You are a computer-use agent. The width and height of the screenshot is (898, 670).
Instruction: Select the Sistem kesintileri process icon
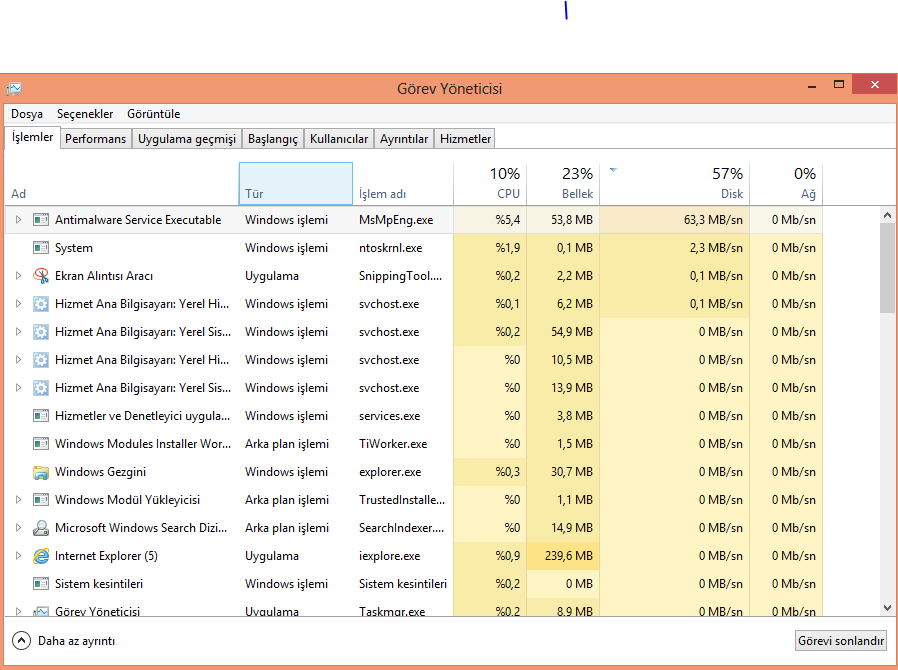[41, 584]
